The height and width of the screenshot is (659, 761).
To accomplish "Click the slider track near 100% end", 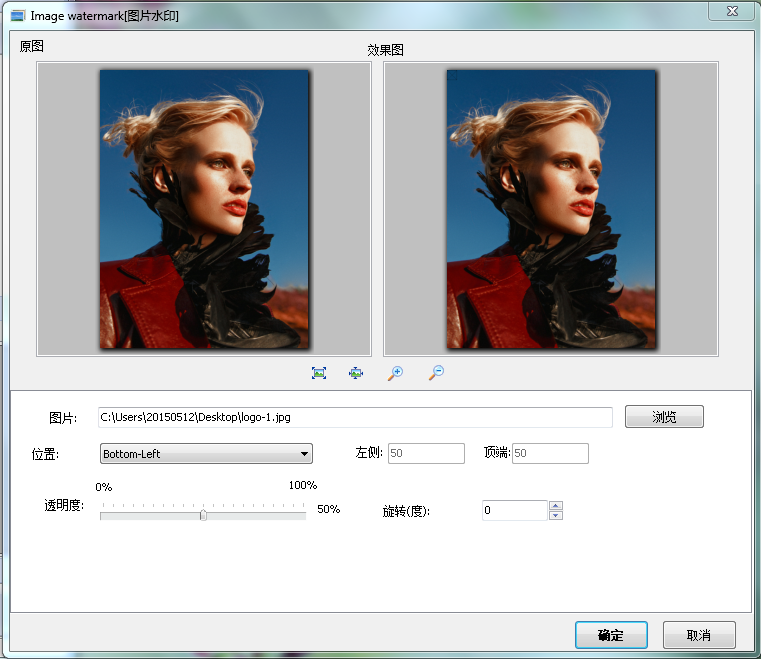I will pyautogui.click(x=300, y=515).
